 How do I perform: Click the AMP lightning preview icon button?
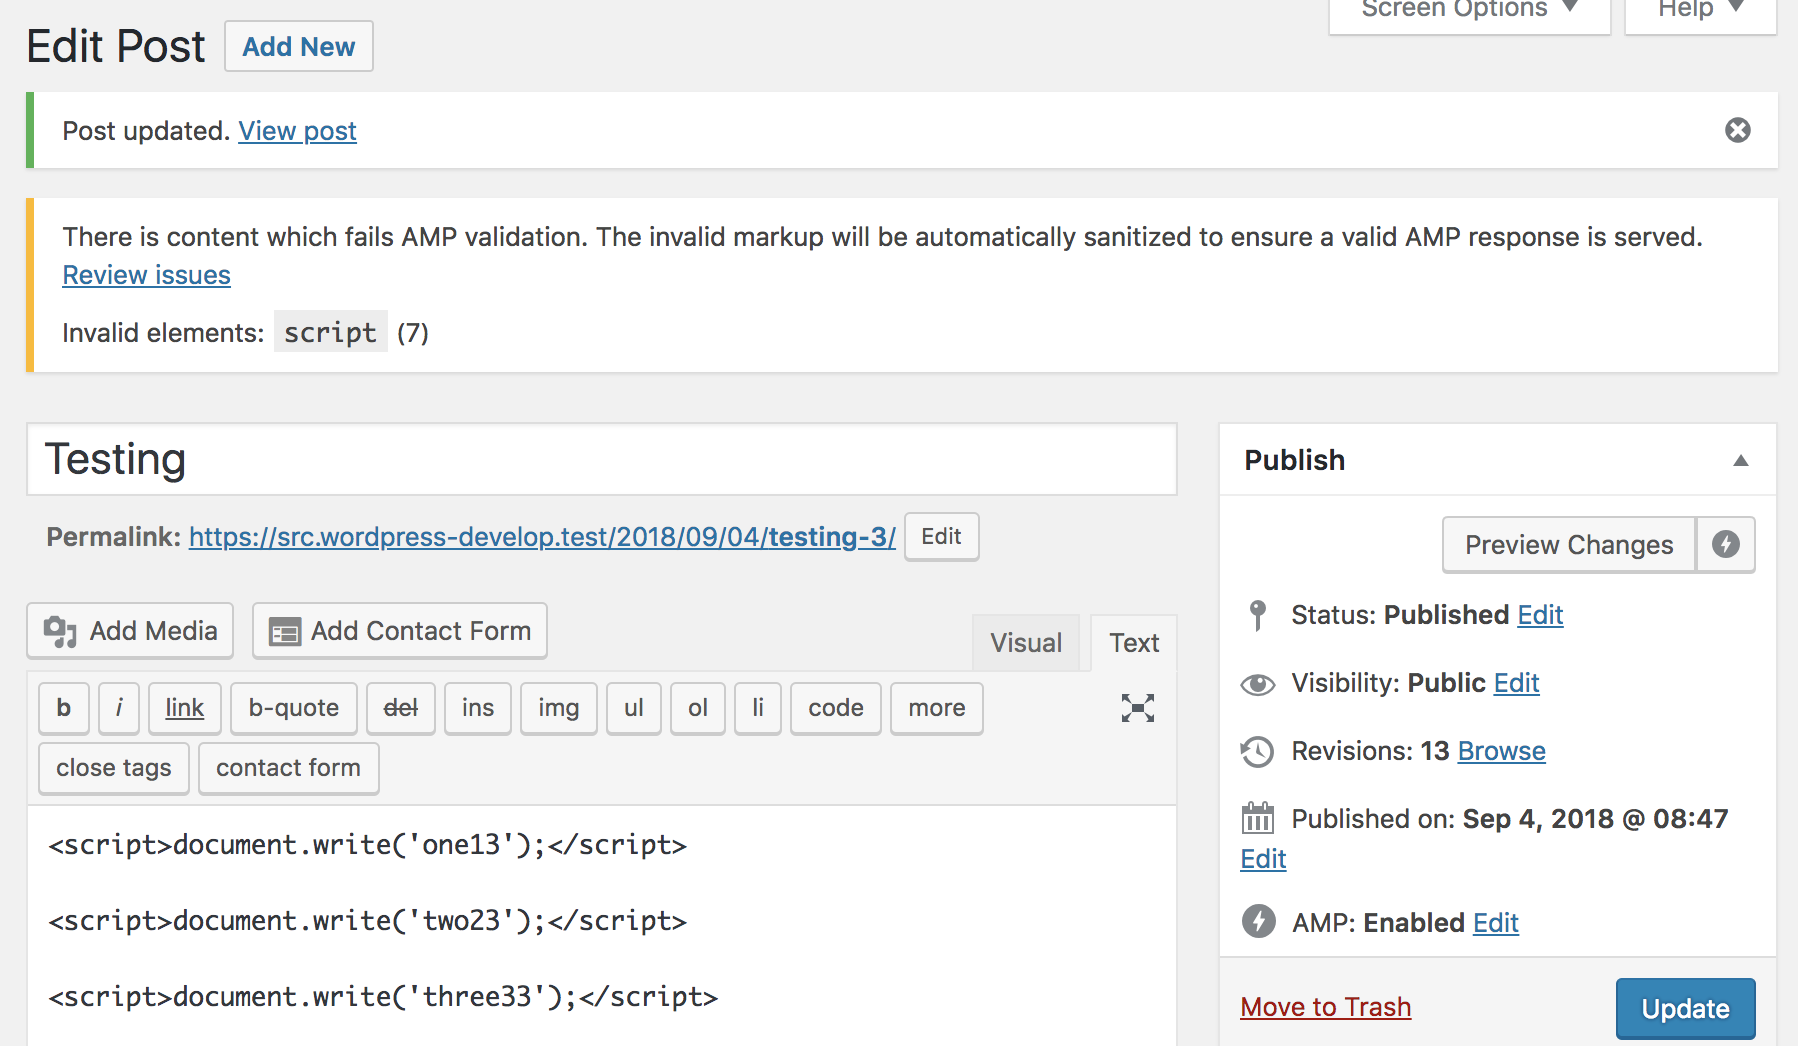click(x=1726, y=544)
